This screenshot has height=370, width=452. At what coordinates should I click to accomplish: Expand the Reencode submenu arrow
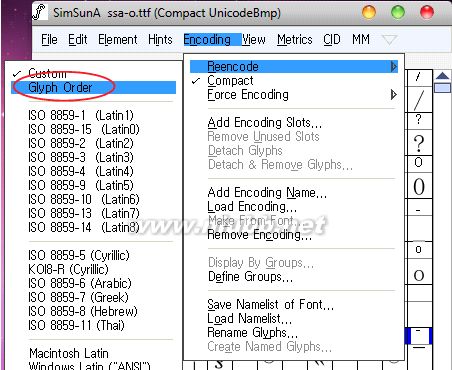click(x=394, y=67)
